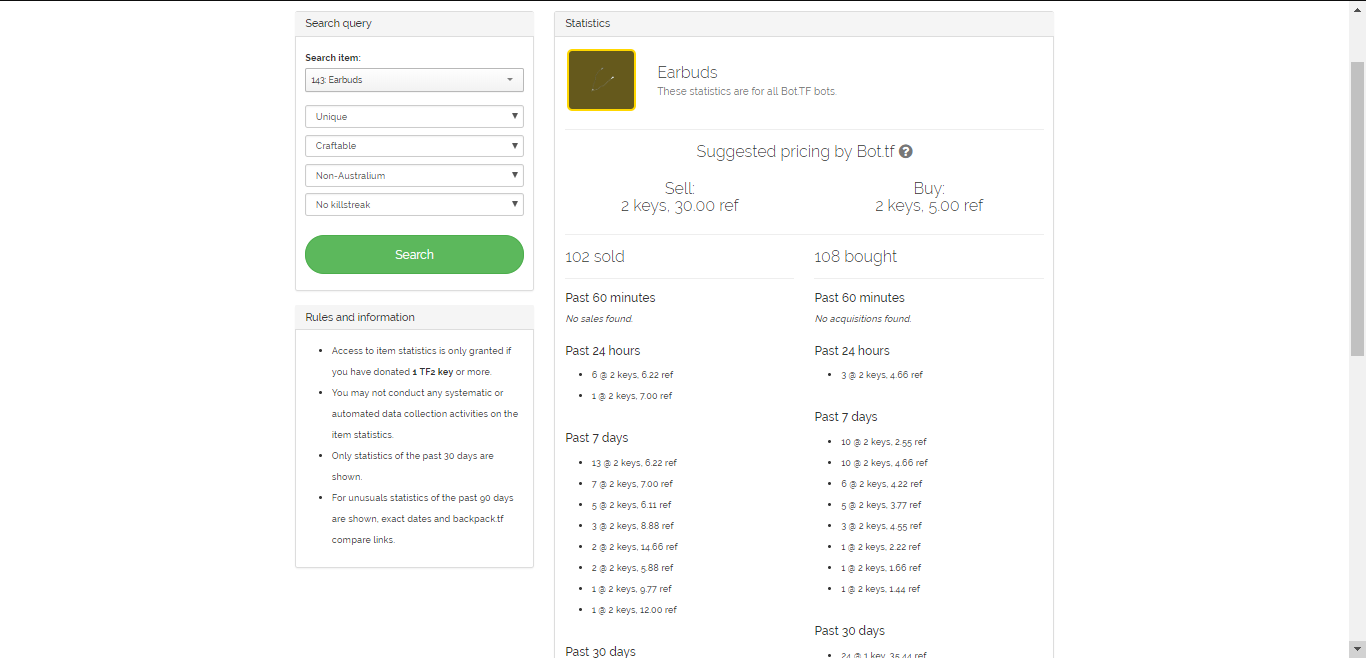
Task: Expand the Craftable dropdown
Action: (414, 146)
